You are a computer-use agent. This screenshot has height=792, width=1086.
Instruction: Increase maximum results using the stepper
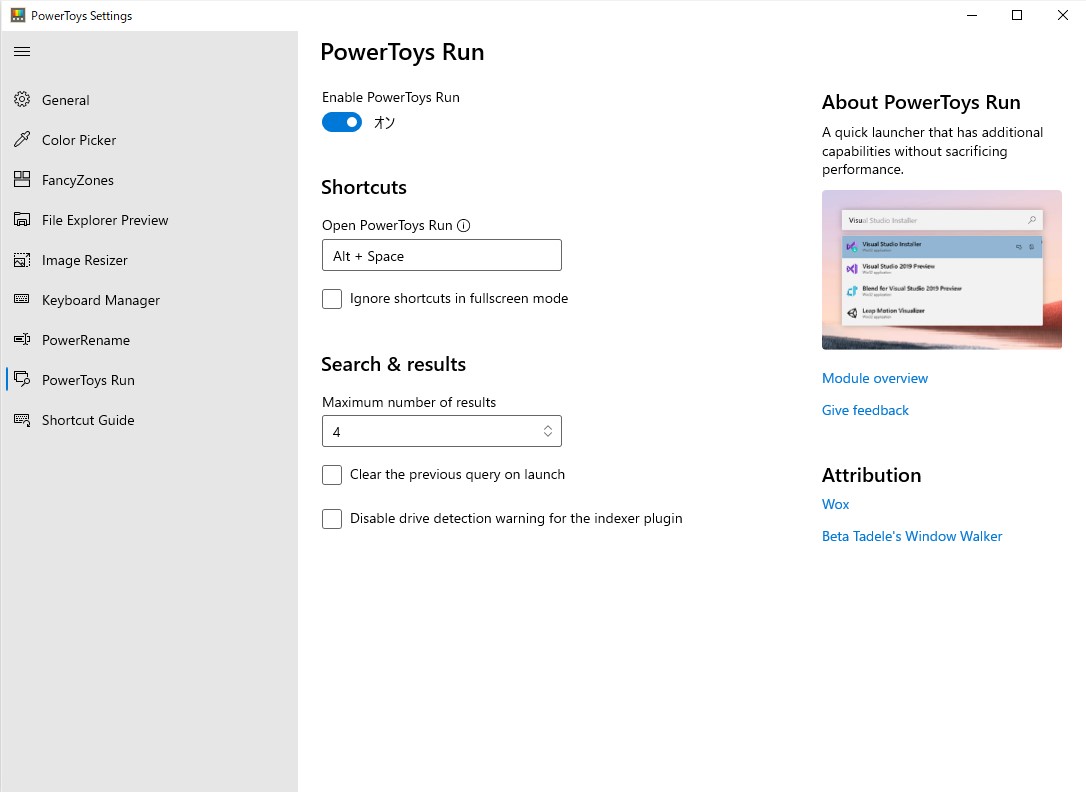(547, 426)
